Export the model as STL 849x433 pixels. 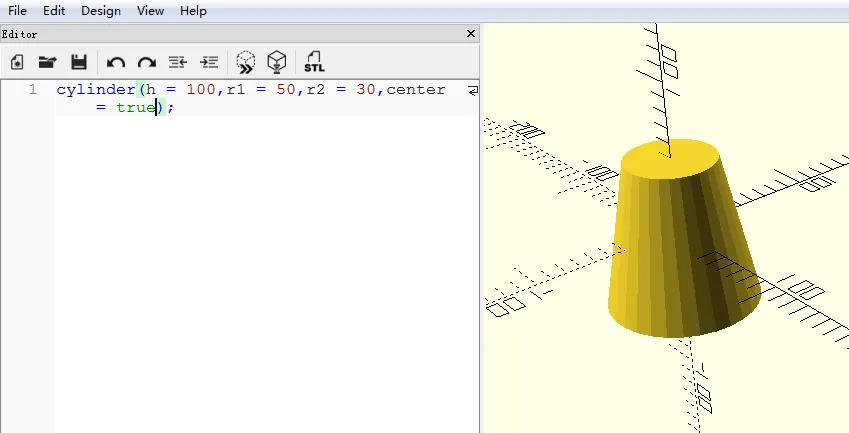click(x=314, y=62)
